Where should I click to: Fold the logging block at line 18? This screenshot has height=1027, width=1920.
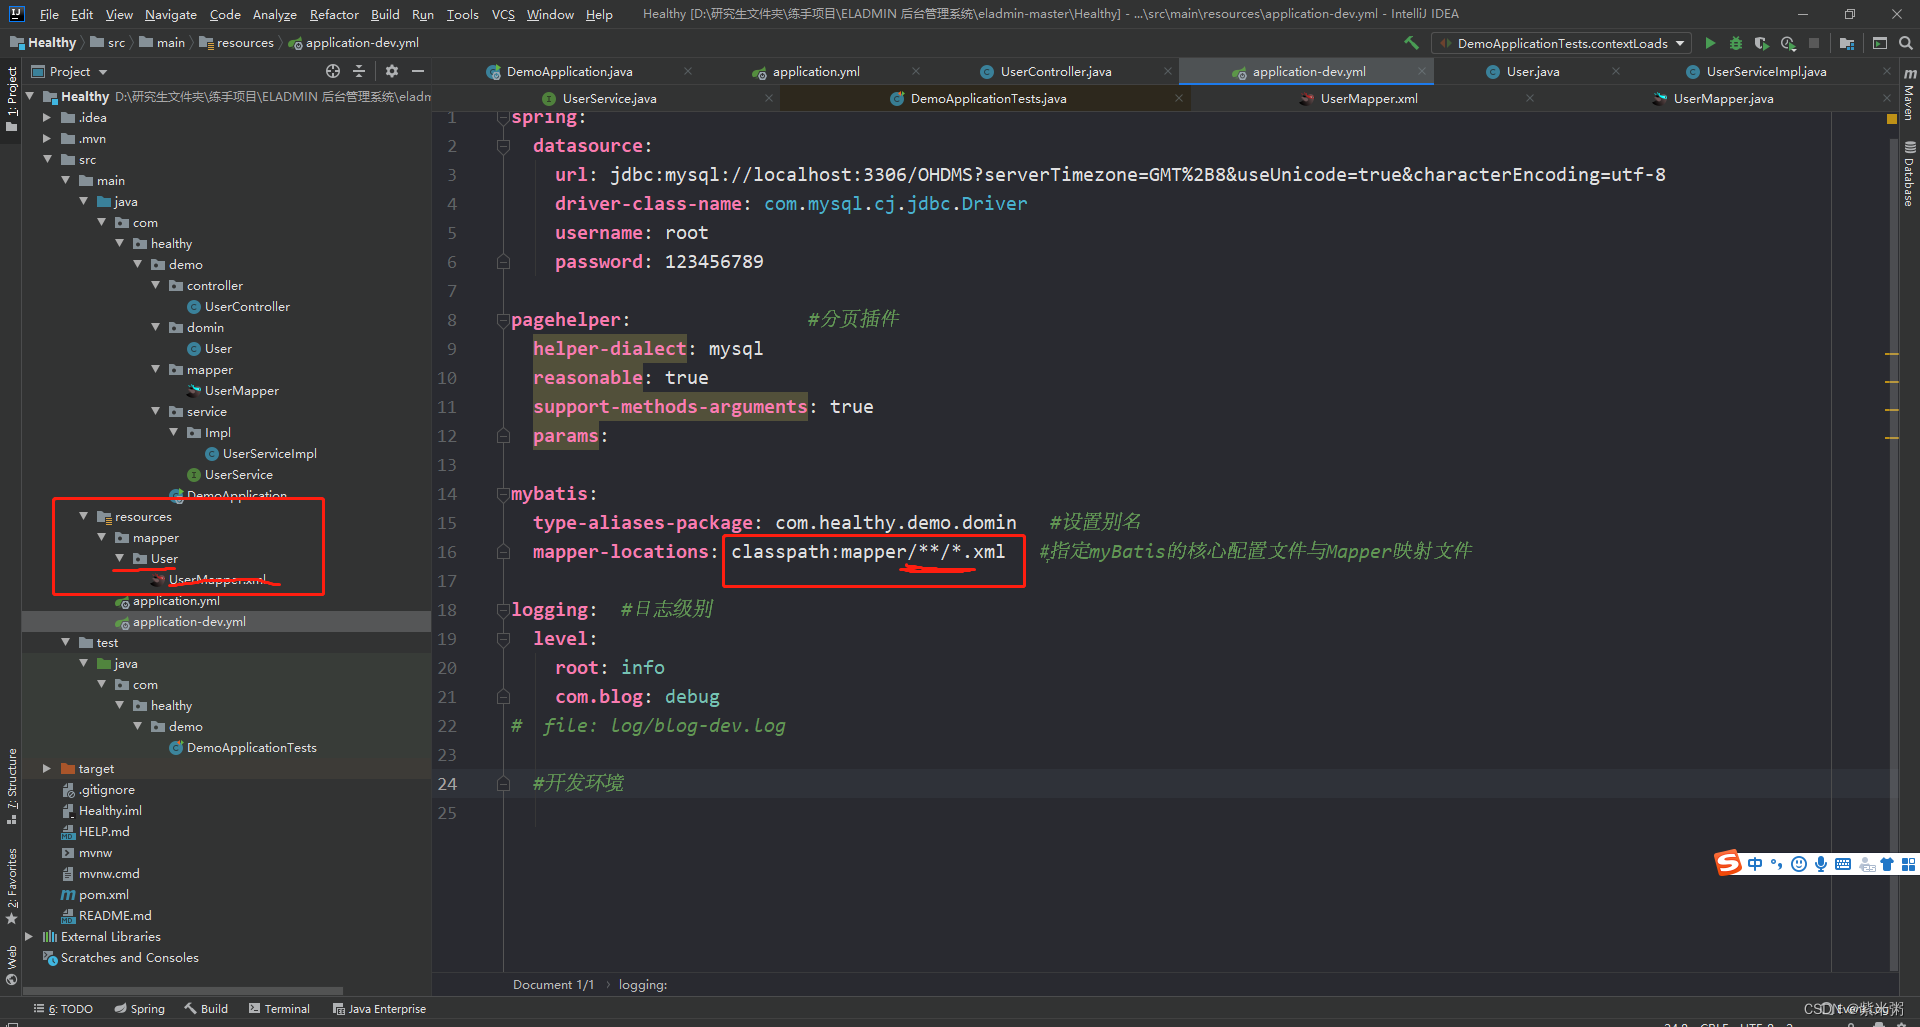[x=503, y=610]
